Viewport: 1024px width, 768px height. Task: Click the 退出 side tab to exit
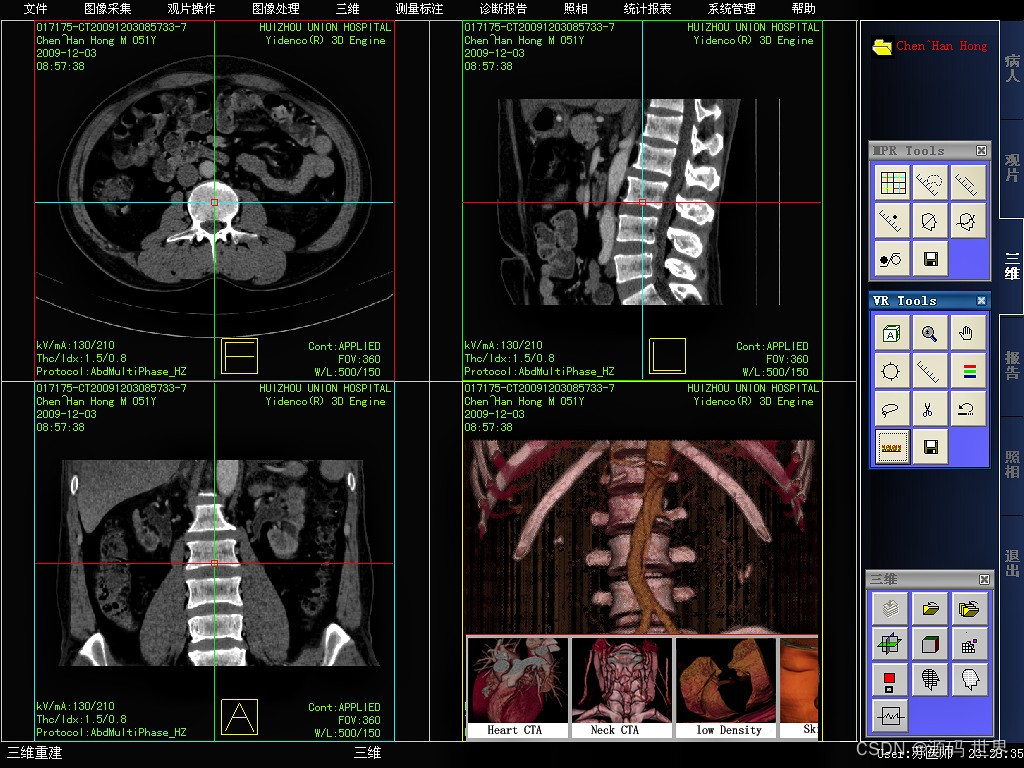[1012, 564]
